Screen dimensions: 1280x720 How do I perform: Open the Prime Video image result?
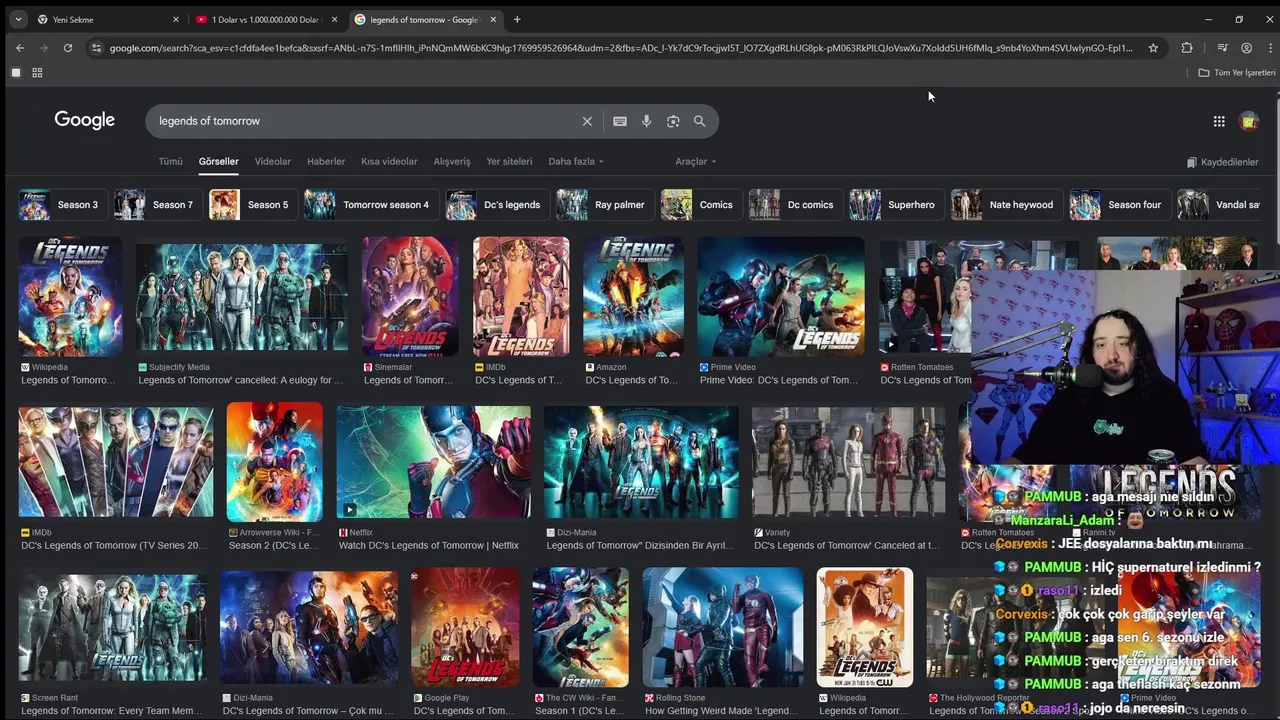coord(781,296)
